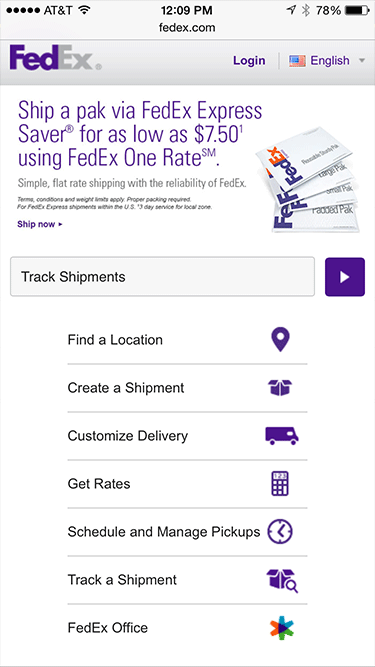The height and width of the screenshot is (667, 375).
Task: Tap the map pin location icon
Action: click(280, 339)
